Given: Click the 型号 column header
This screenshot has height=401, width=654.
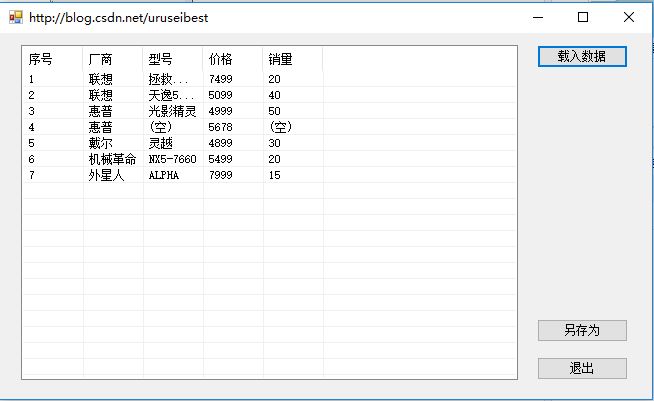Looking at the screenshot, I should [173, 59].
